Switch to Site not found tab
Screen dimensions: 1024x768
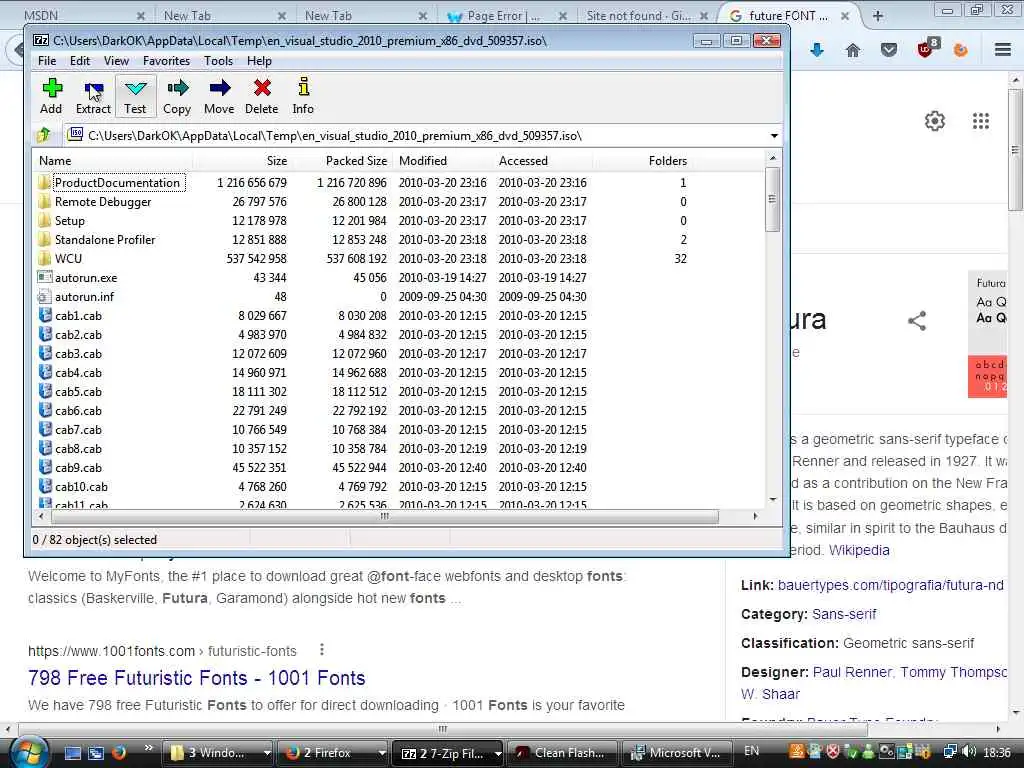647,16
